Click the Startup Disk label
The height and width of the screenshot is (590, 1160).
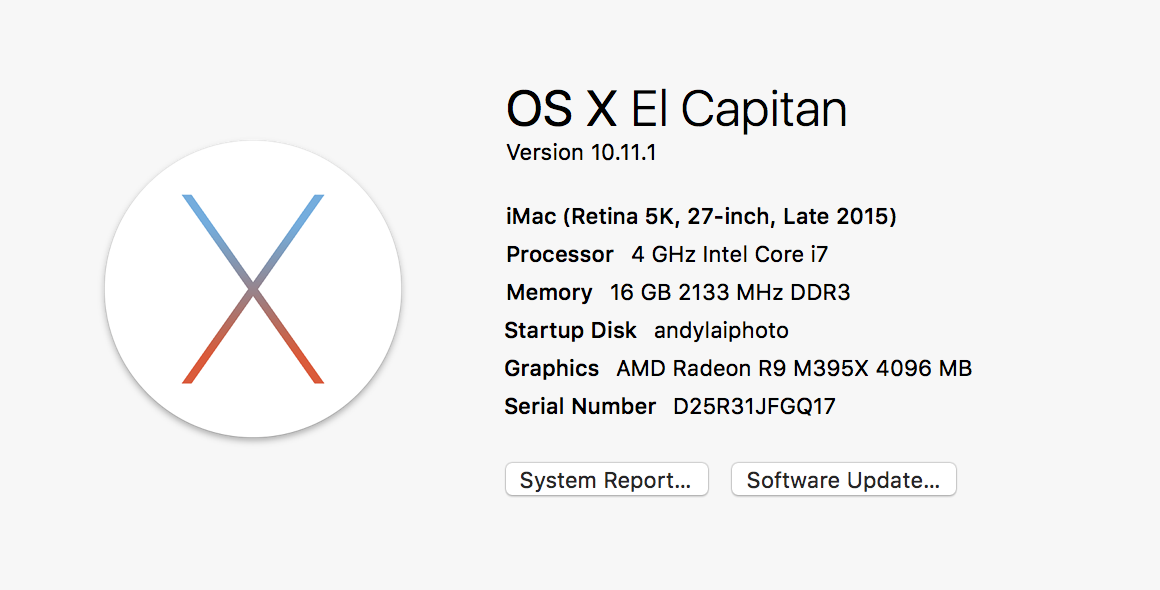(x=570, y=330)
